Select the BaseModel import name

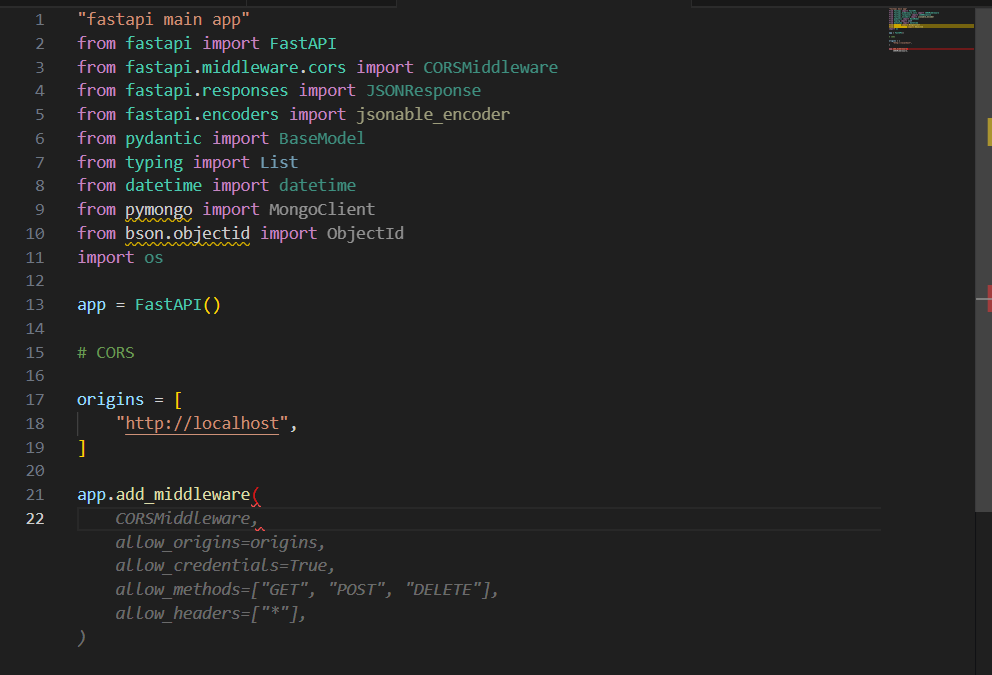click(321, 139)
